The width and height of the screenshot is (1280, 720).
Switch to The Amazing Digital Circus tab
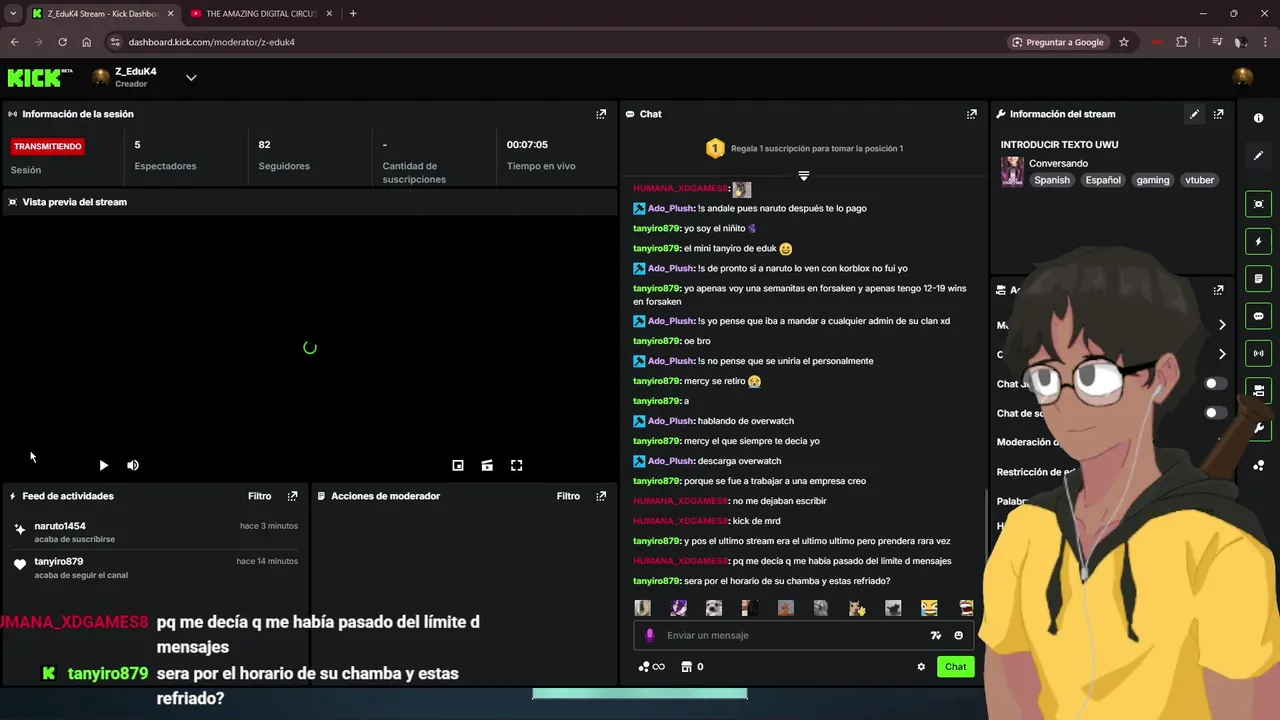(x=260, y=14)
